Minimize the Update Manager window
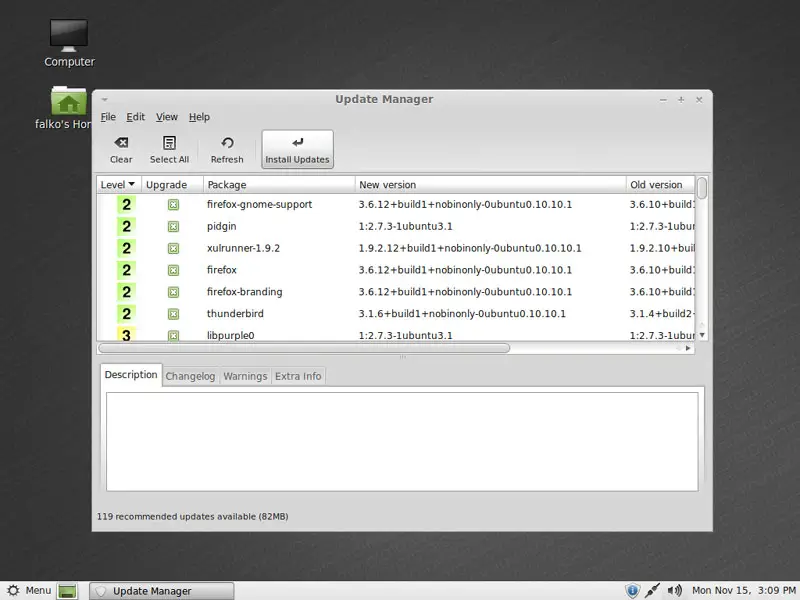The height and width of the screenshot is (600, 800). point(663,100)
